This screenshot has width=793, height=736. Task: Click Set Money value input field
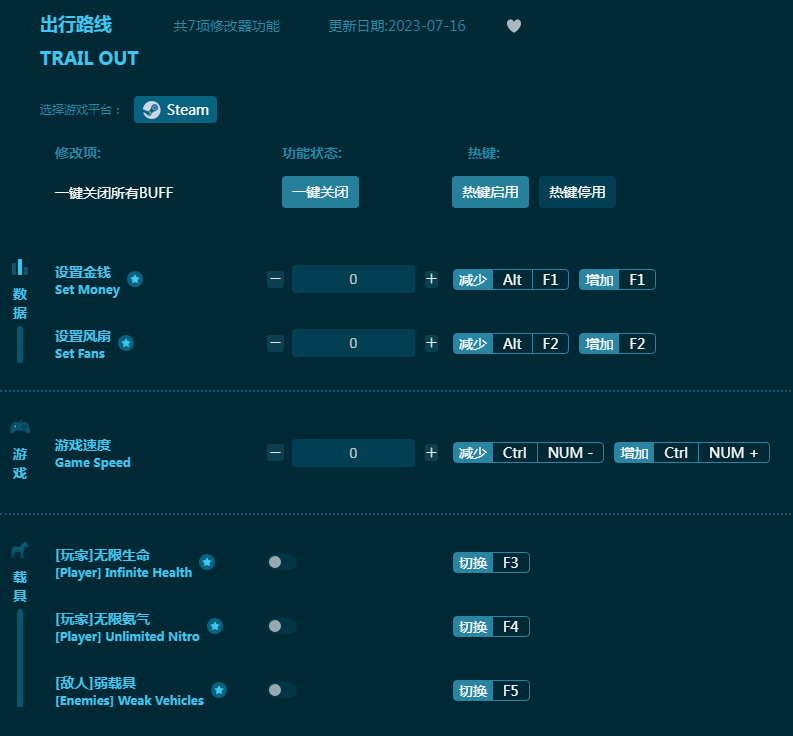(353, 279)
